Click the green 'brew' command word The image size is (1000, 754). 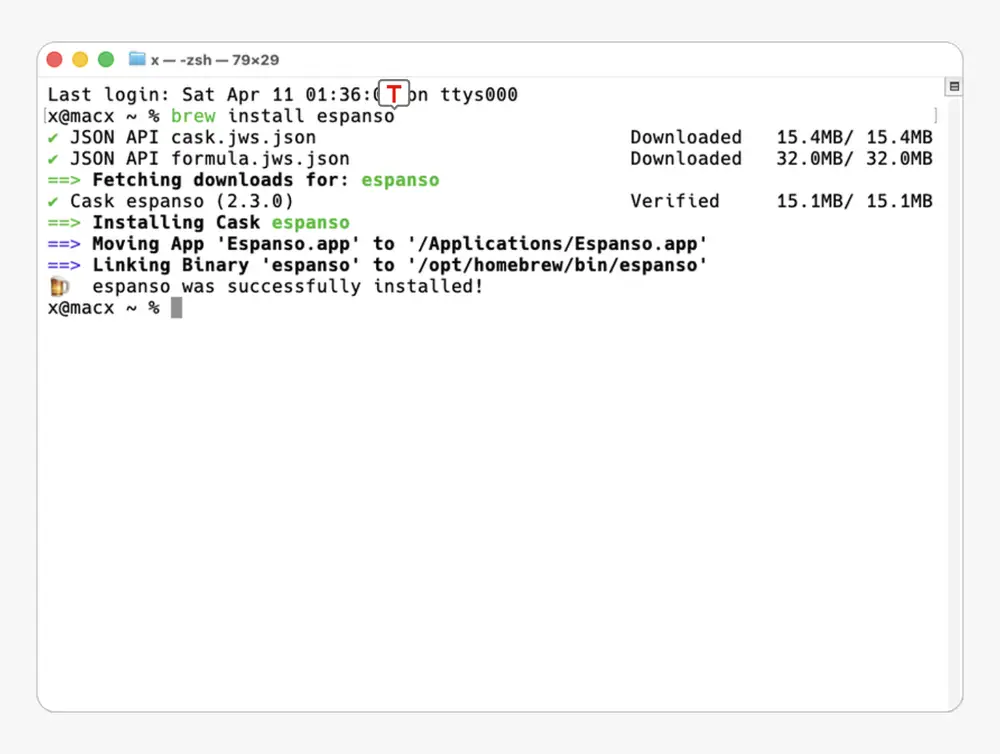[x=193, y=116]
